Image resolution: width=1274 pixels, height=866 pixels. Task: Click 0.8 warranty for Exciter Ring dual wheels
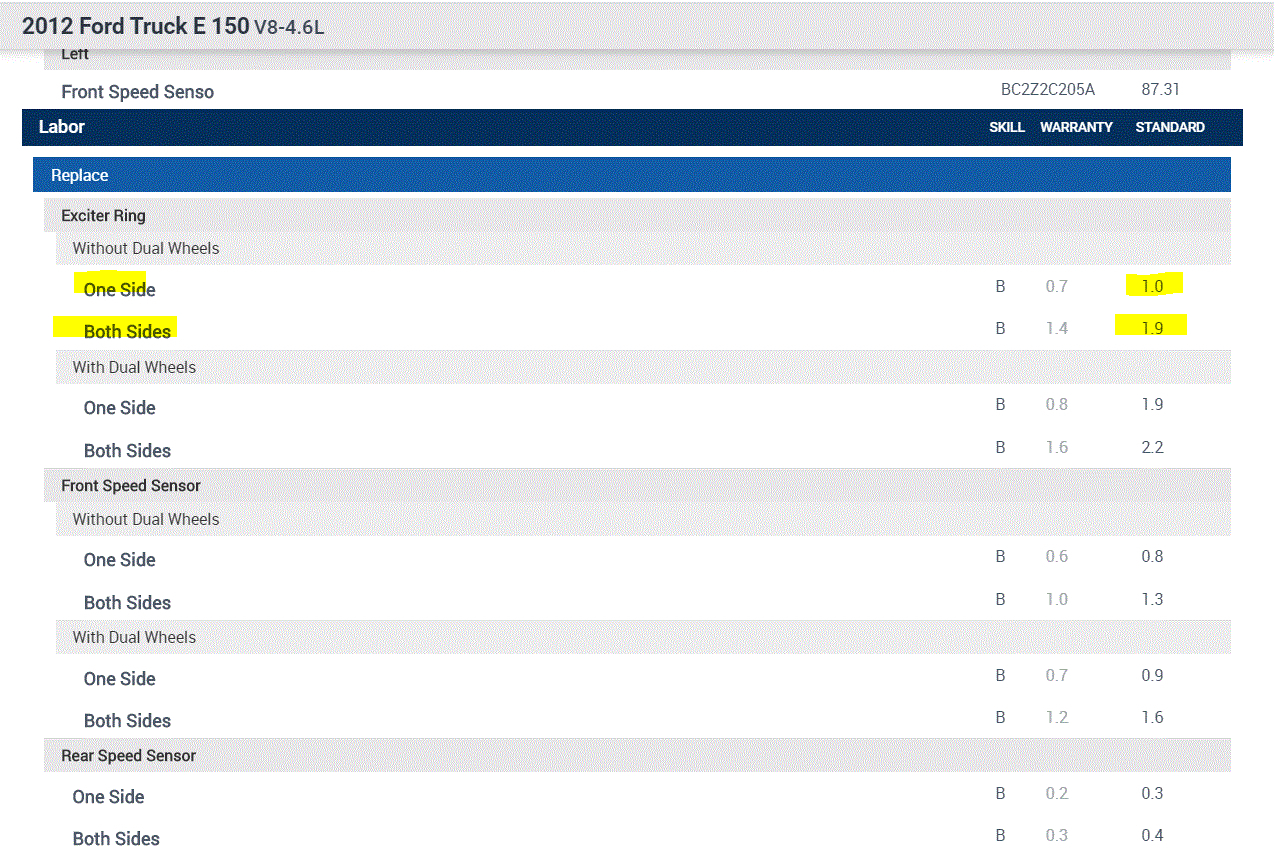tap(1056, 404)
